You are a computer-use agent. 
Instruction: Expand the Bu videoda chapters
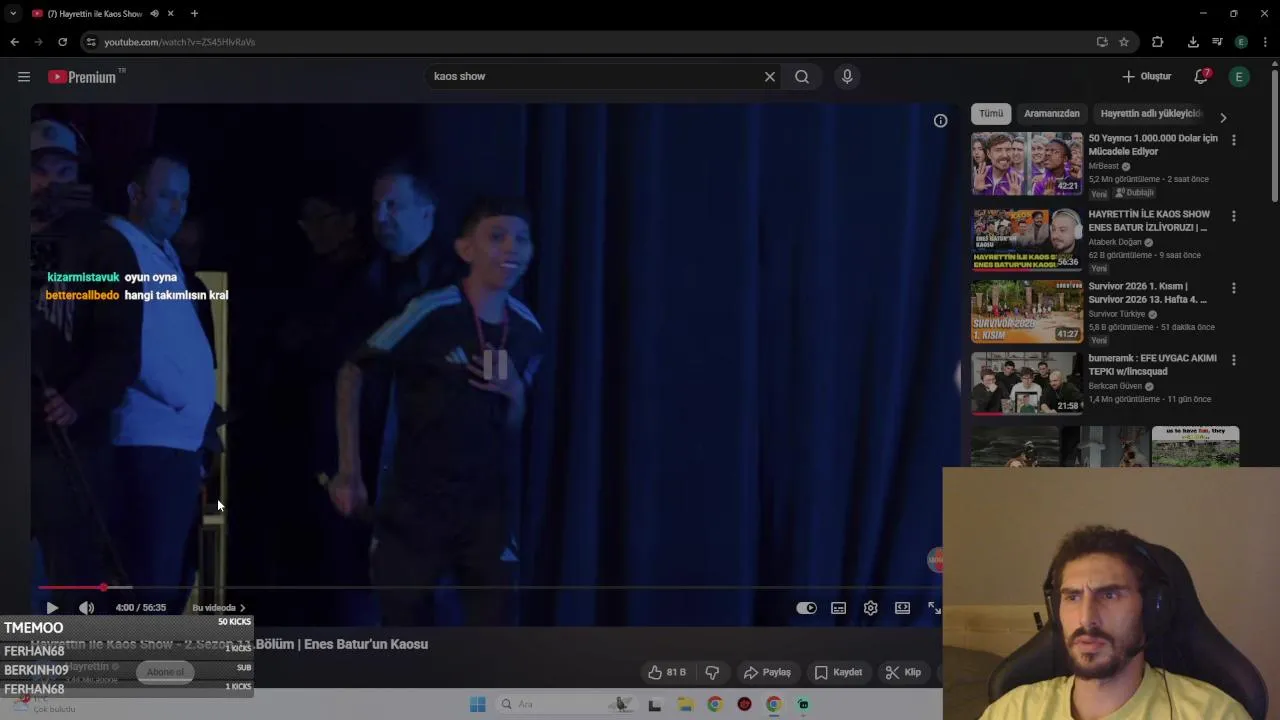click(218, 608)
